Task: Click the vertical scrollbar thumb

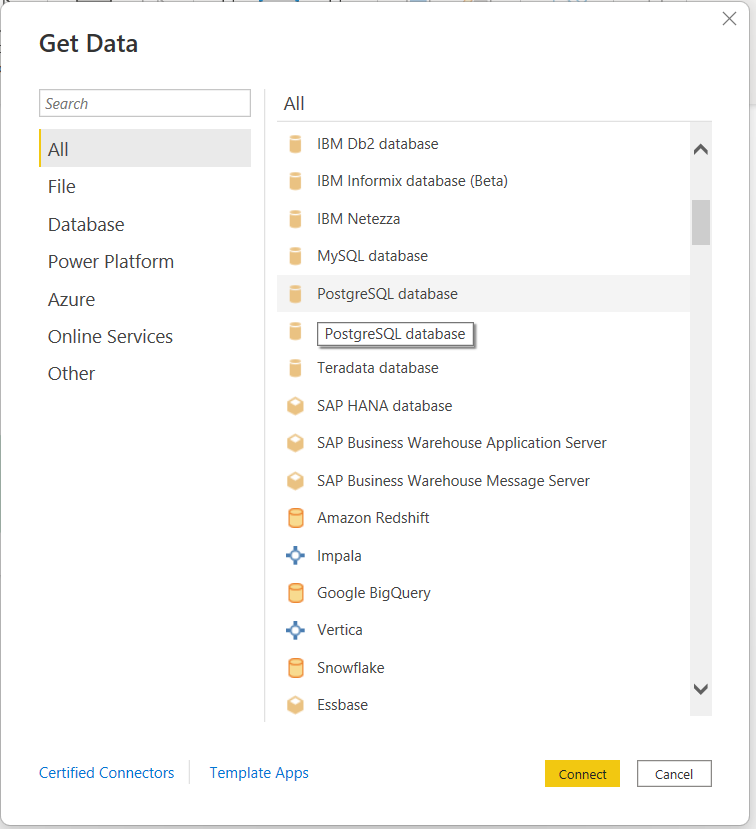Action: [701, 222]
